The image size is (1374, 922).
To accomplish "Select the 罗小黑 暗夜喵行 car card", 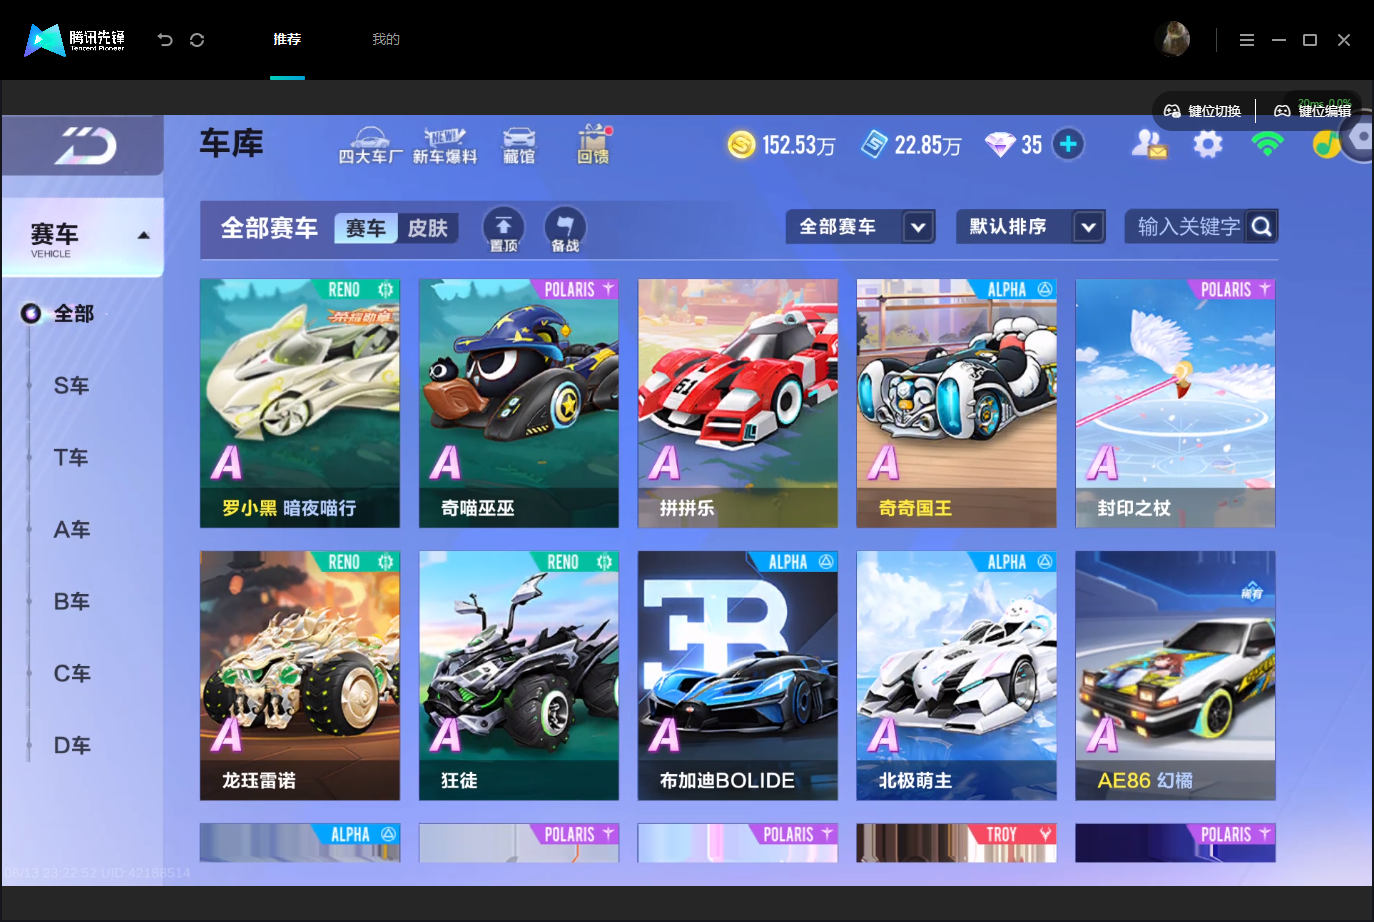I will pos(300,403).
